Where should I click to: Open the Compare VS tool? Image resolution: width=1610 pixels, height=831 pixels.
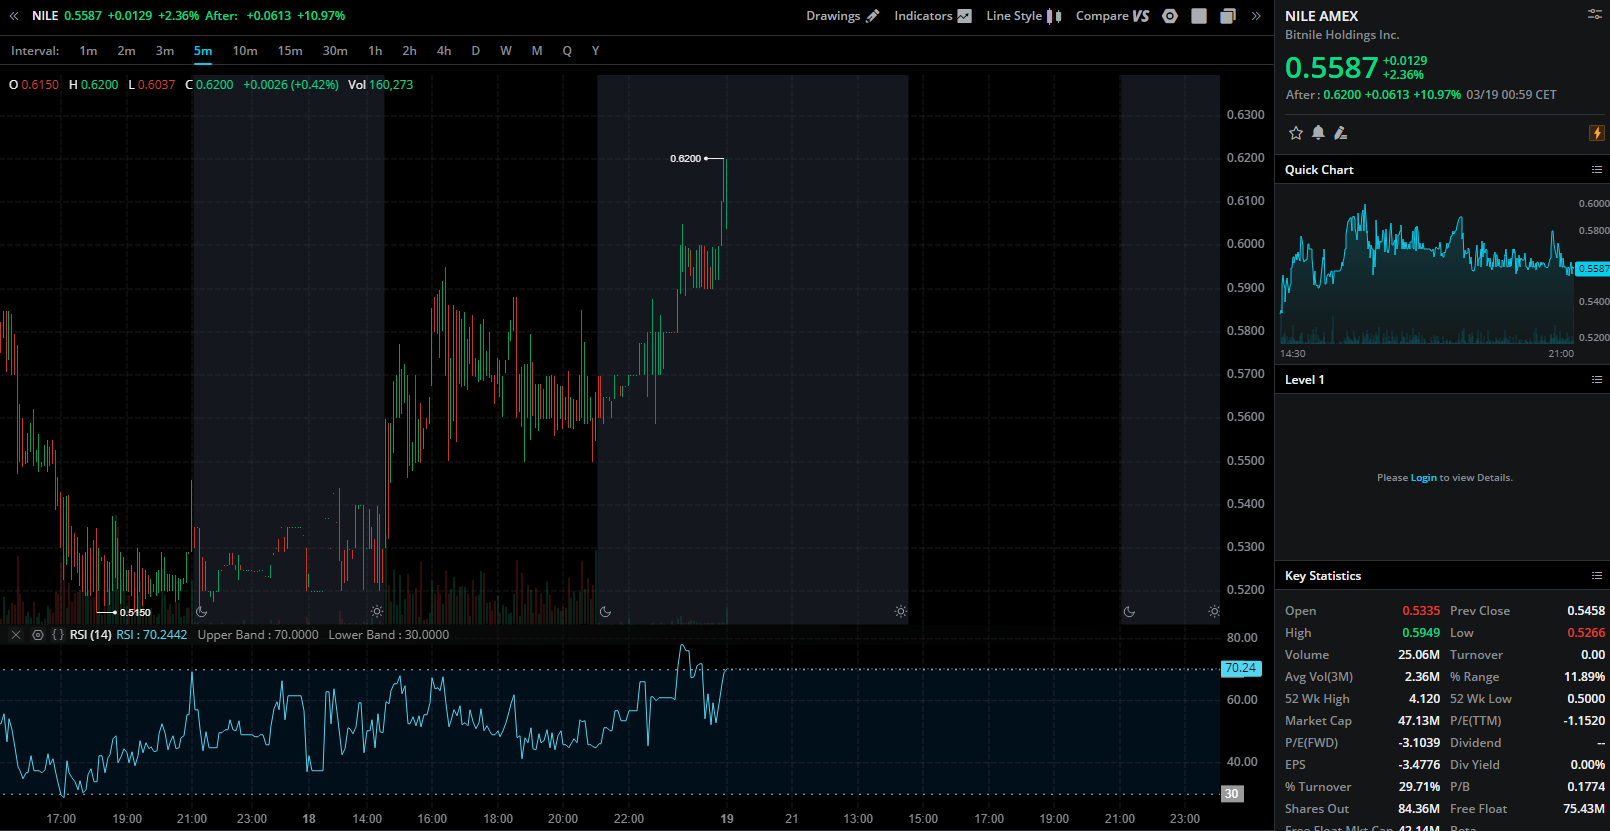tap(1112, 16)
